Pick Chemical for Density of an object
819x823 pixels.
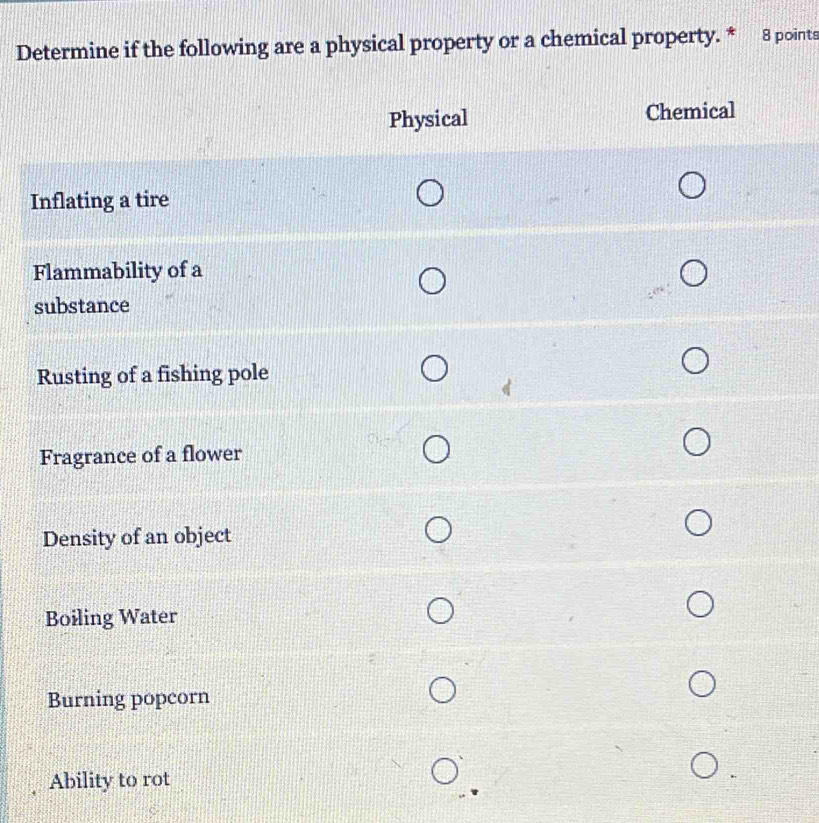click(699, 524)
